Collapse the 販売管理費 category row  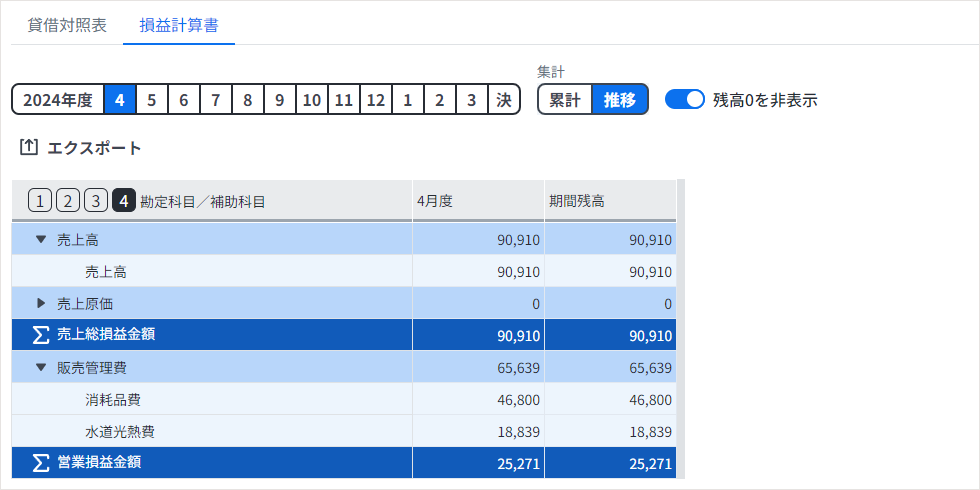click(x=41, y=367)
